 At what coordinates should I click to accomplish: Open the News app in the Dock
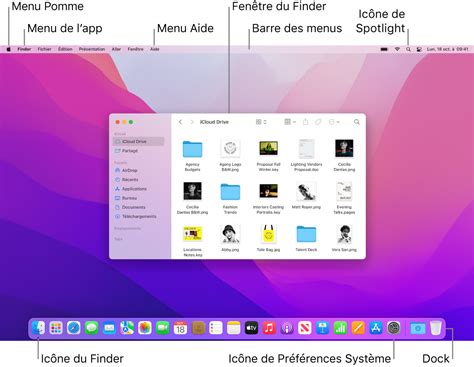[x=305, y=328]
